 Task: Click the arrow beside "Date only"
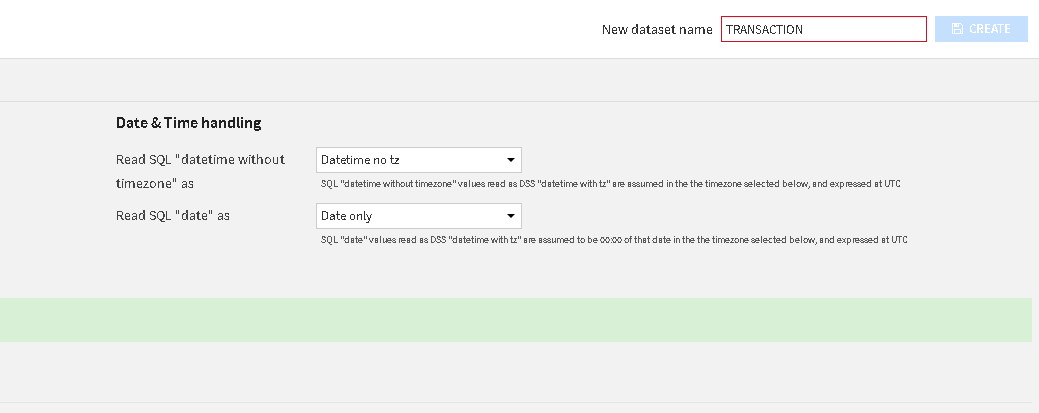[x=510, y=216]
